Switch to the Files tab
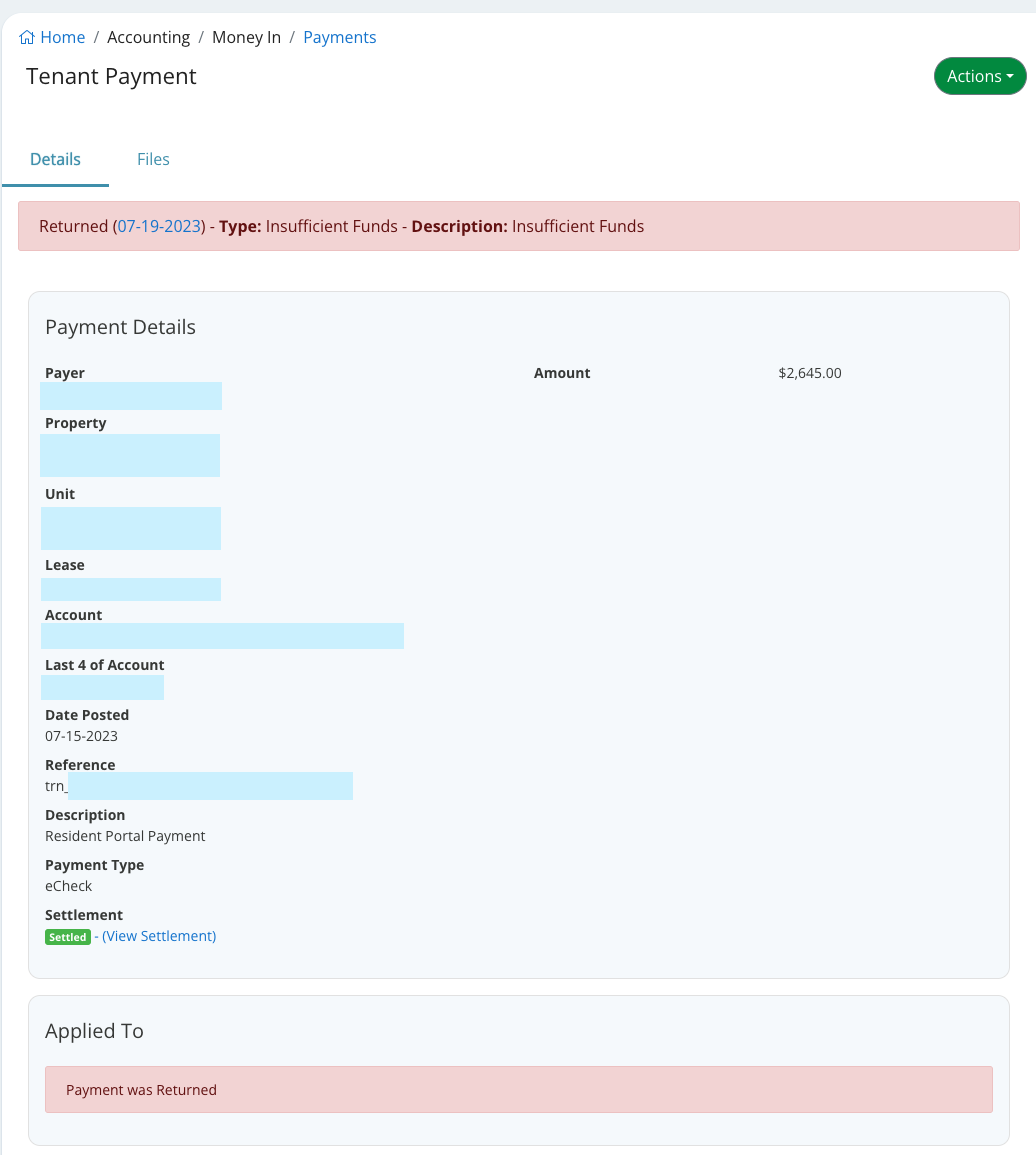The width and height of the screenshot is (1036, 1155). pyautogui.click(x=153, y=160)
